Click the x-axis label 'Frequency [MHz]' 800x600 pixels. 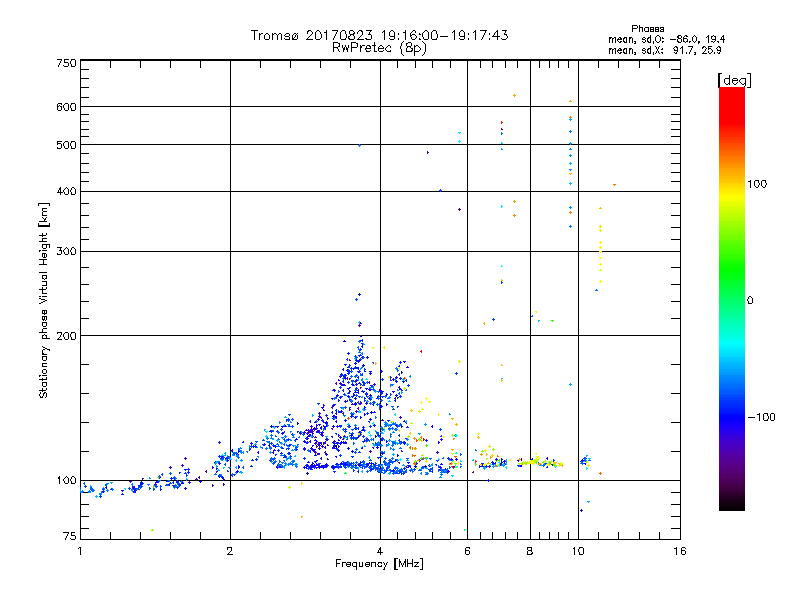379,564
